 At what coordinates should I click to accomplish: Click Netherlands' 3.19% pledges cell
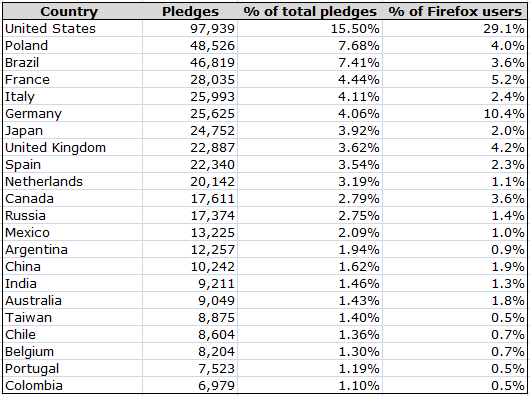click(310, 181)
